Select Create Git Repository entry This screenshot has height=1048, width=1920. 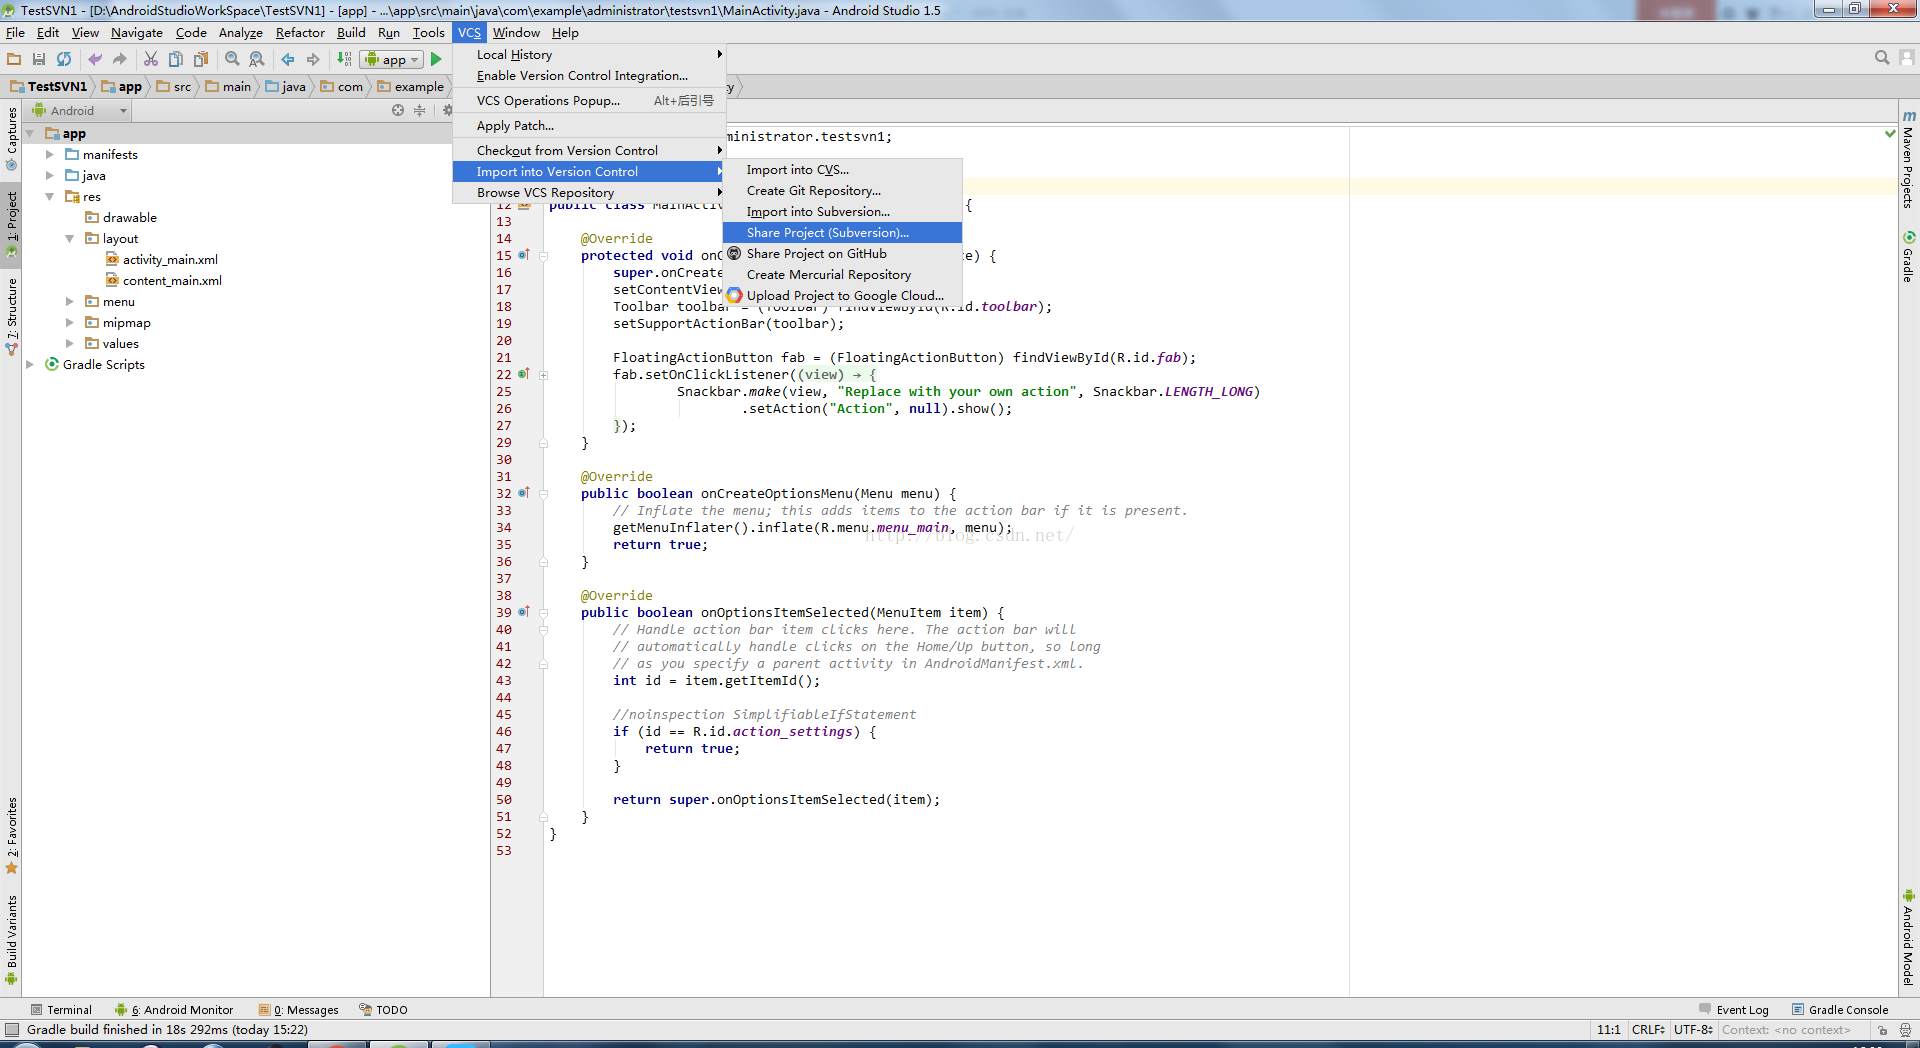pyautogui.click(x=842, y=190)
